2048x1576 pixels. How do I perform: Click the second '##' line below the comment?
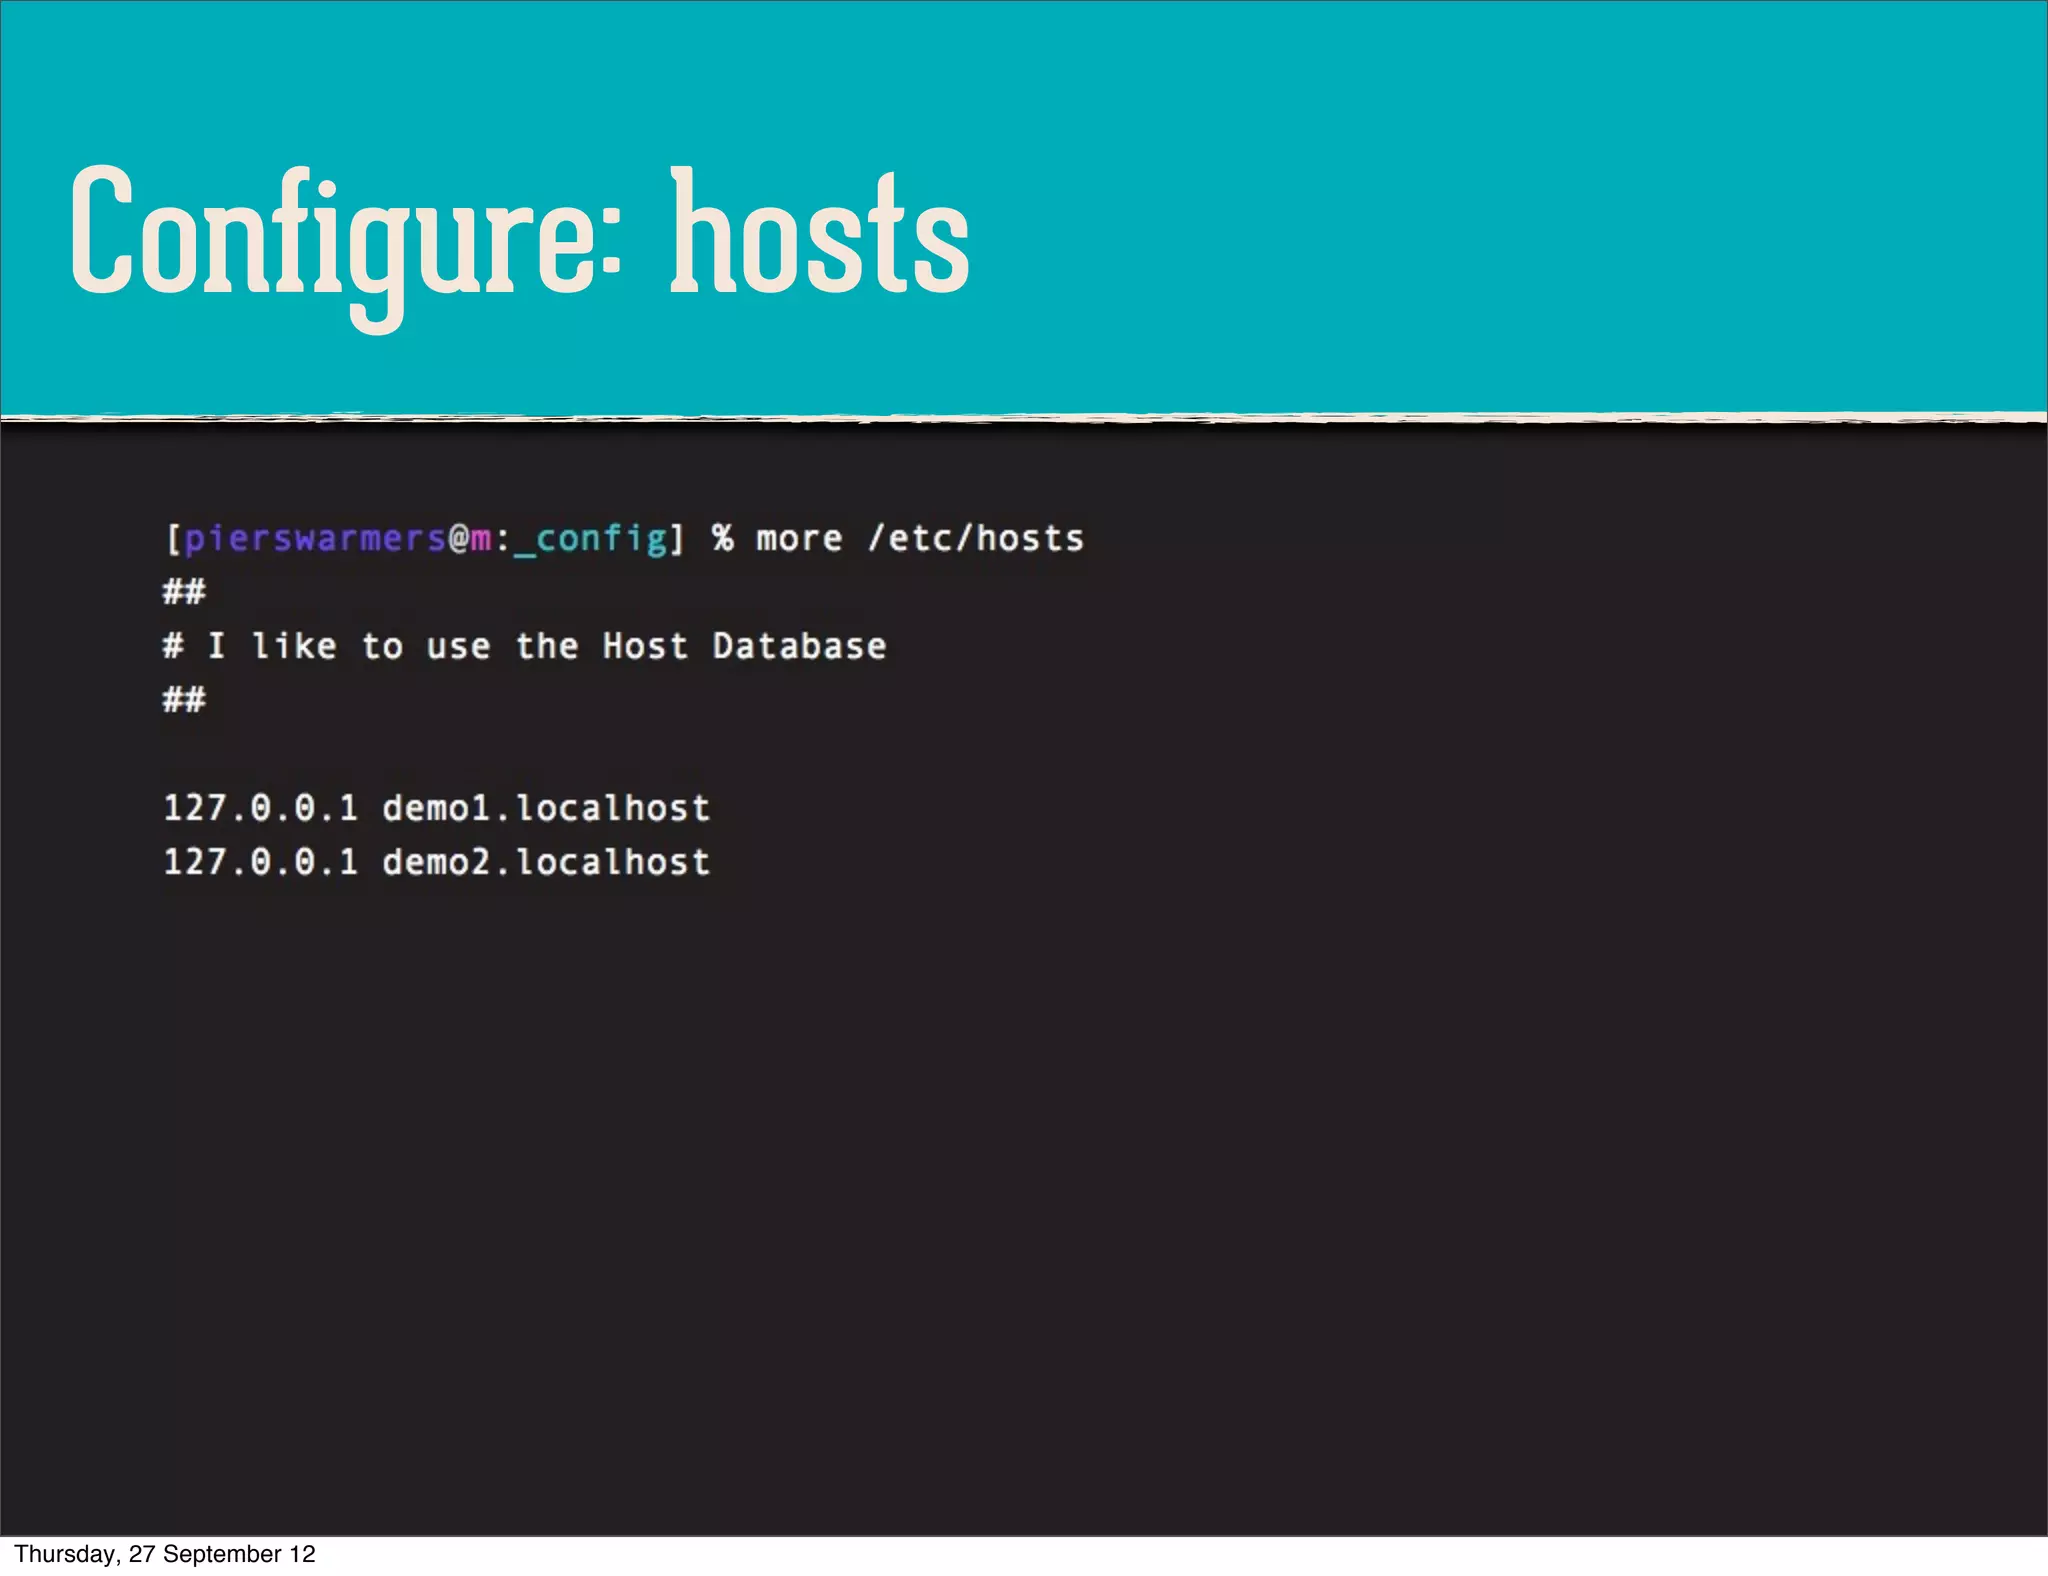click(184, 699)
